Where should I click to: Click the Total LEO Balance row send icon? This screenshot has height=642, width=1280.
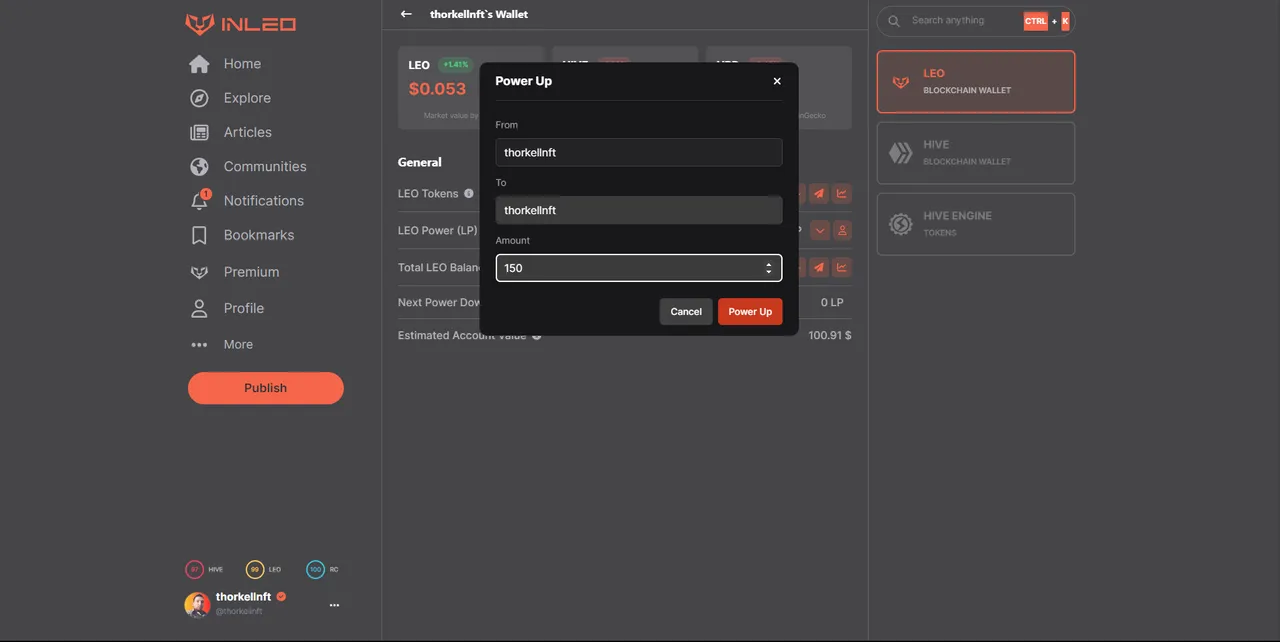click(x=819, y=267)
